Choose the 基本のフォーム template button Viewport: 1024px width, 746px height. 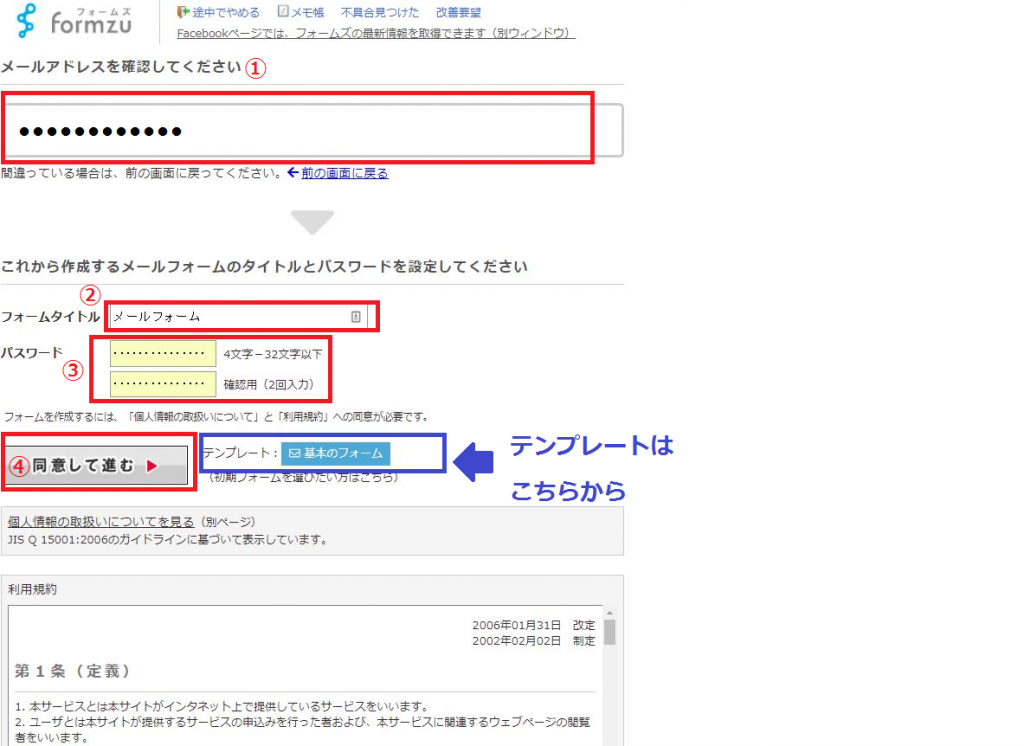click(x=335, y=453)
